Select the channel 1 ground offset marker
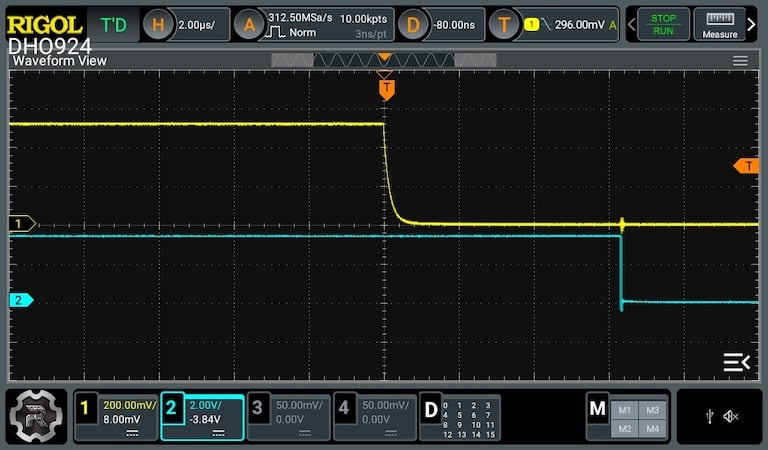 tap(22, 224)
